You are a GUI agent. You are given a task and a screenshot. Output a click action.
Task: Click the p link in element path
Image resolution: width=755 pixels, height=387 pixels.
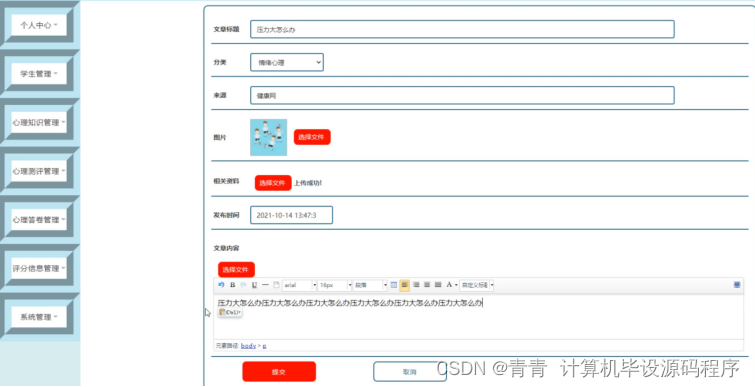click(x=264, y=346)
